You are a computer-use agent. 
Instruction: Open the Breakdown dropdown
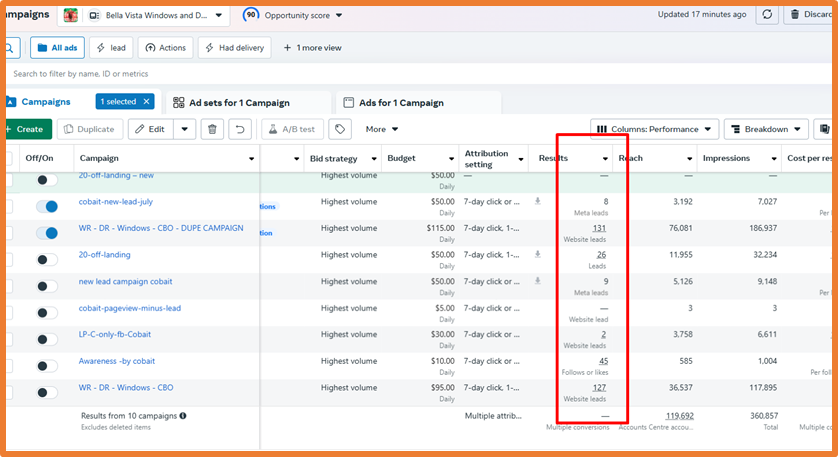tap(766, 129)
